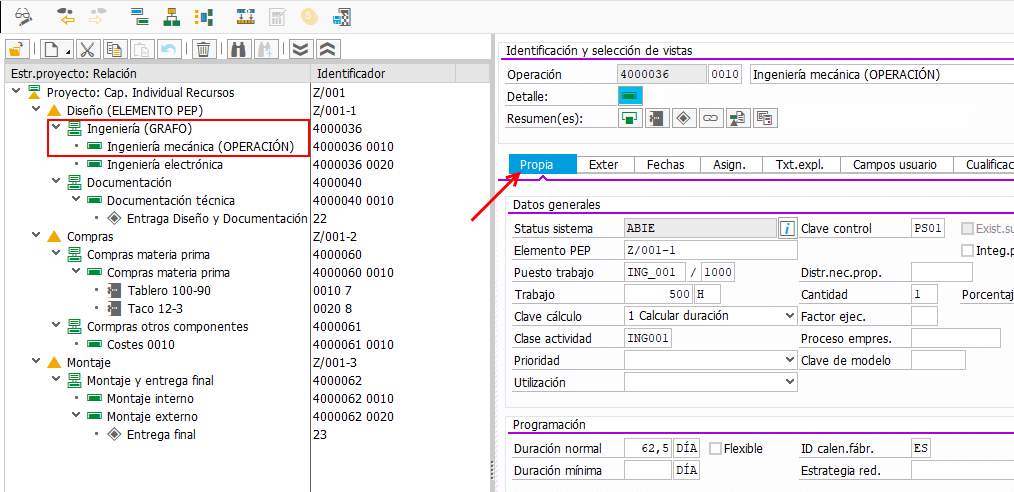
Task: Collapse the Montaje PEP element node
Action: (37, 363)
